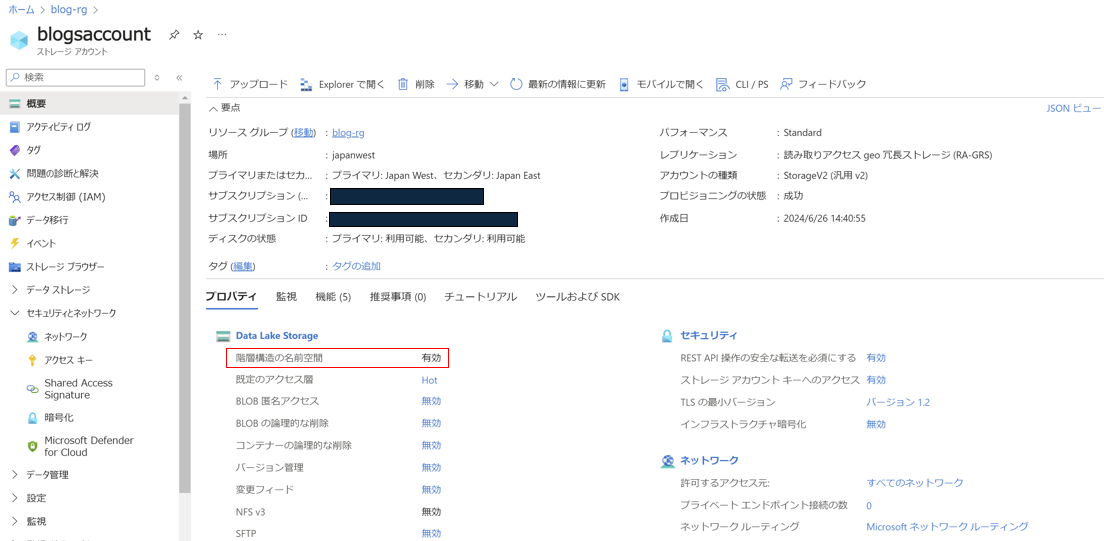The height and width of the screenshot is (541, 1104).
Task: Click the 問題の診断と解決 wrench icon
Action: point(15,173)
